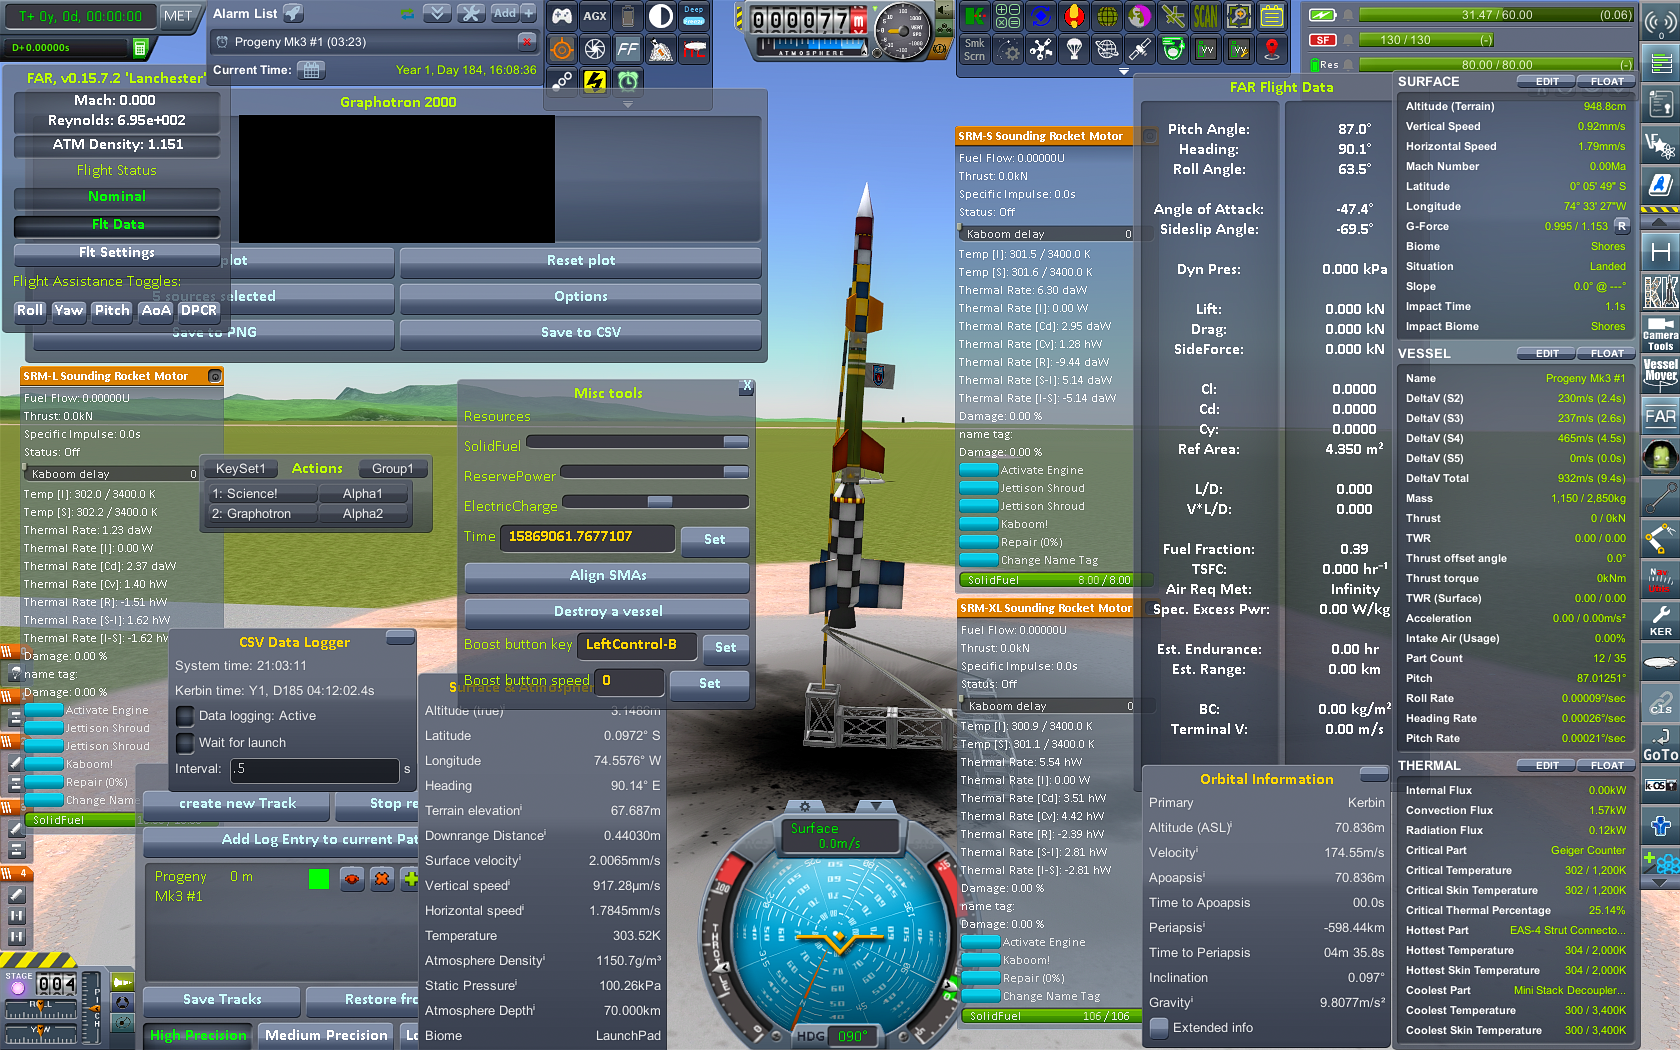1680x1050 pixels.
Task: Open the green alarm clock toolbar icon
Action: [x=628, y=81]
